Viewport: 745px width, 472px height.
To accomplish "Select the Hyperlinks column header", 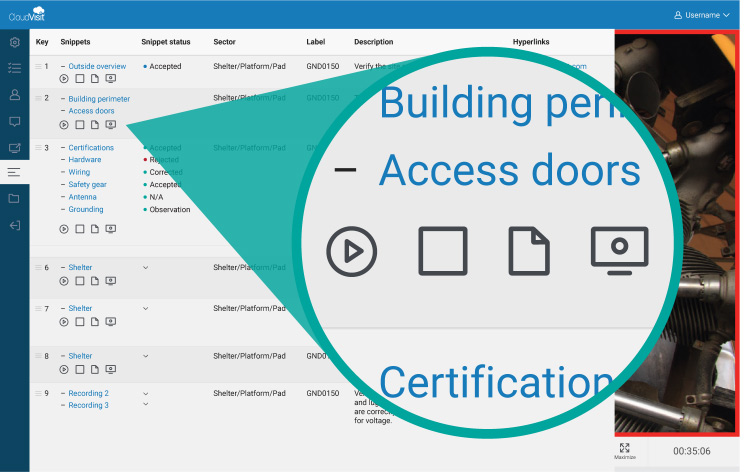I will click(531, 42).
